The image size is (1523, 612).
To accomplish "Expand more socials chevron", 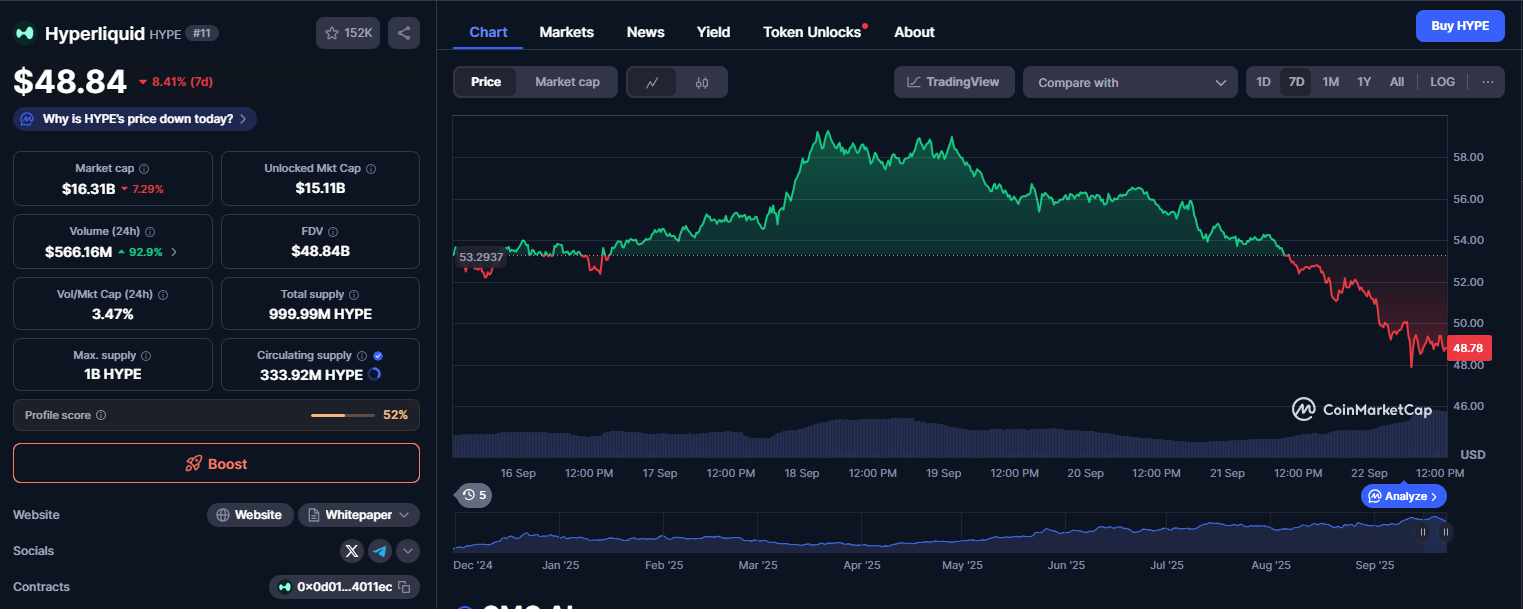I will (408, 551).
